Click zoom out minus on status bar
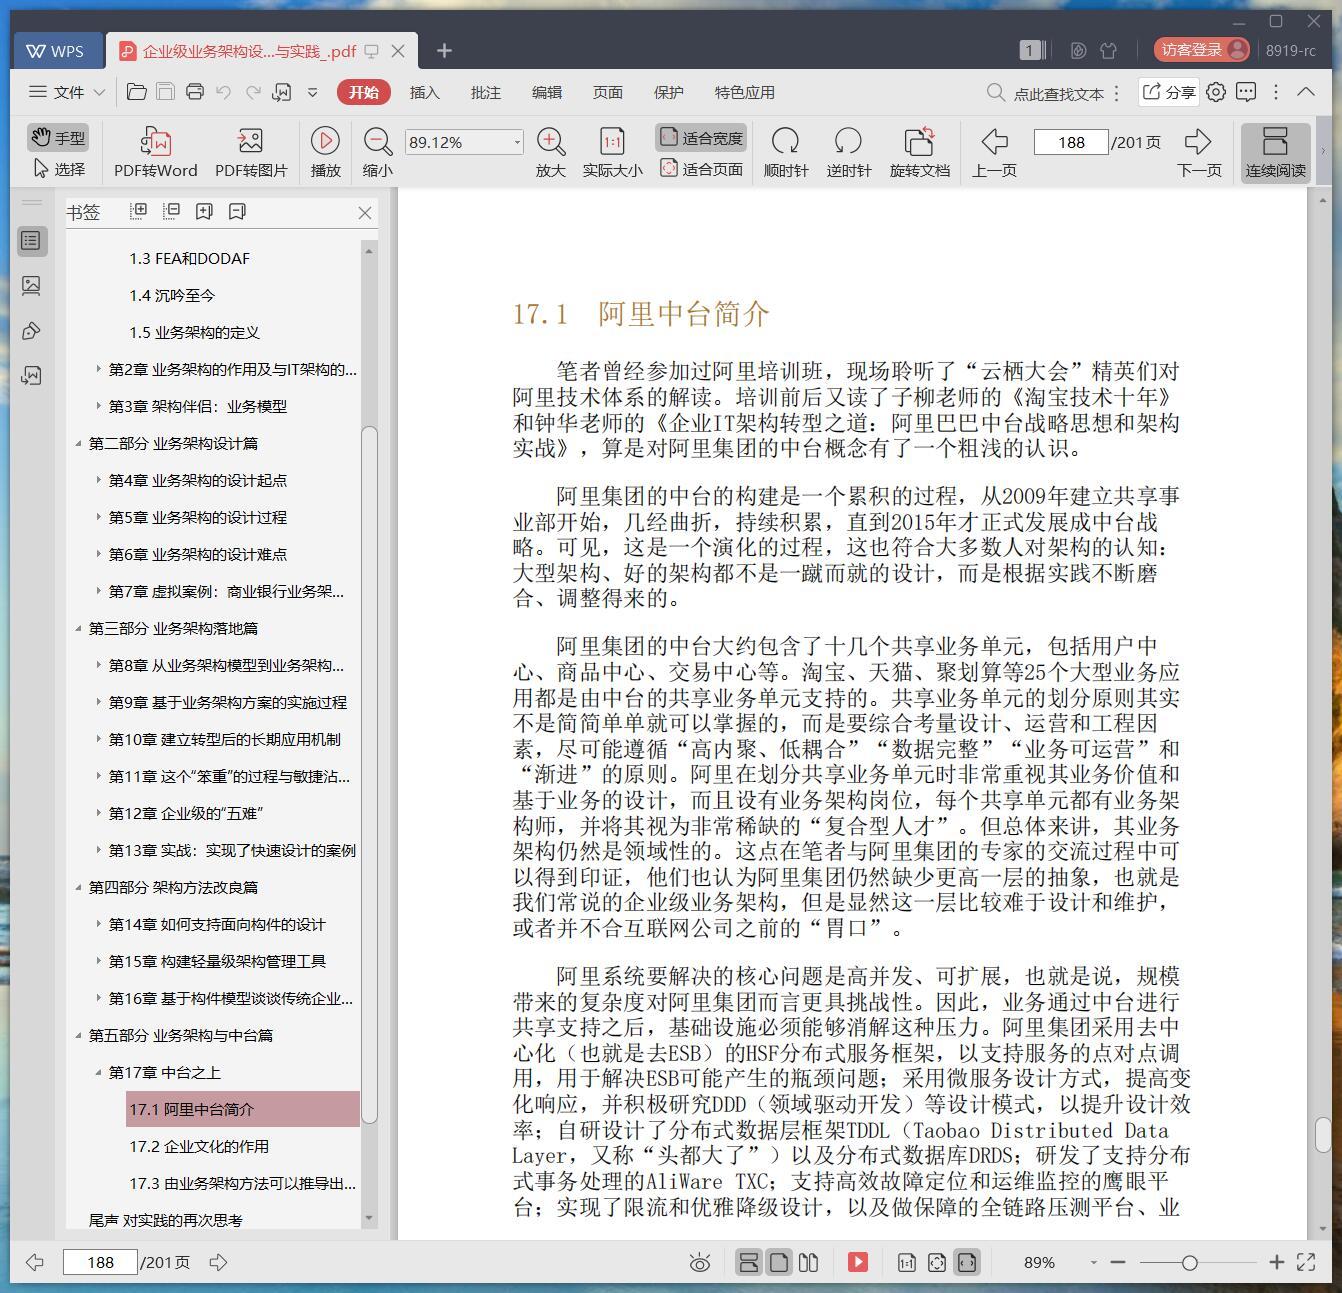This screenshot has height=1293, width=1342. (x=1118, y=1263)
